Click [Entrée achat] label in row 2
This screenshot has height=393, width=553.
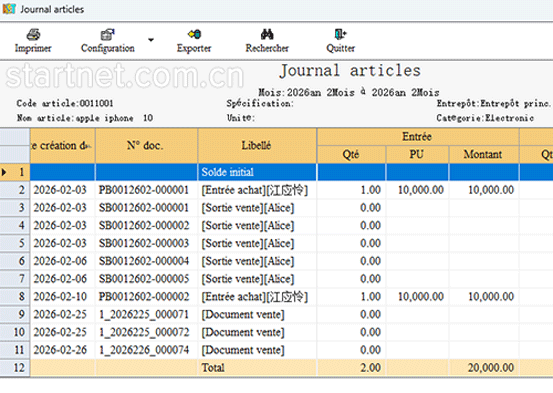click(233, 190)
